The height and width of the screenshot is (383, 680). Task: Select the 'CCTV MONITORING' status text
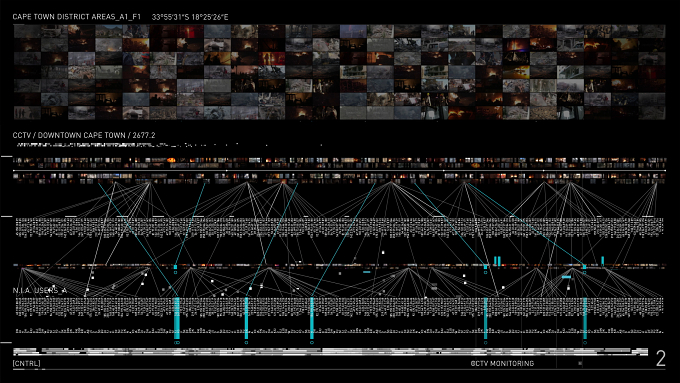(502, 363)
